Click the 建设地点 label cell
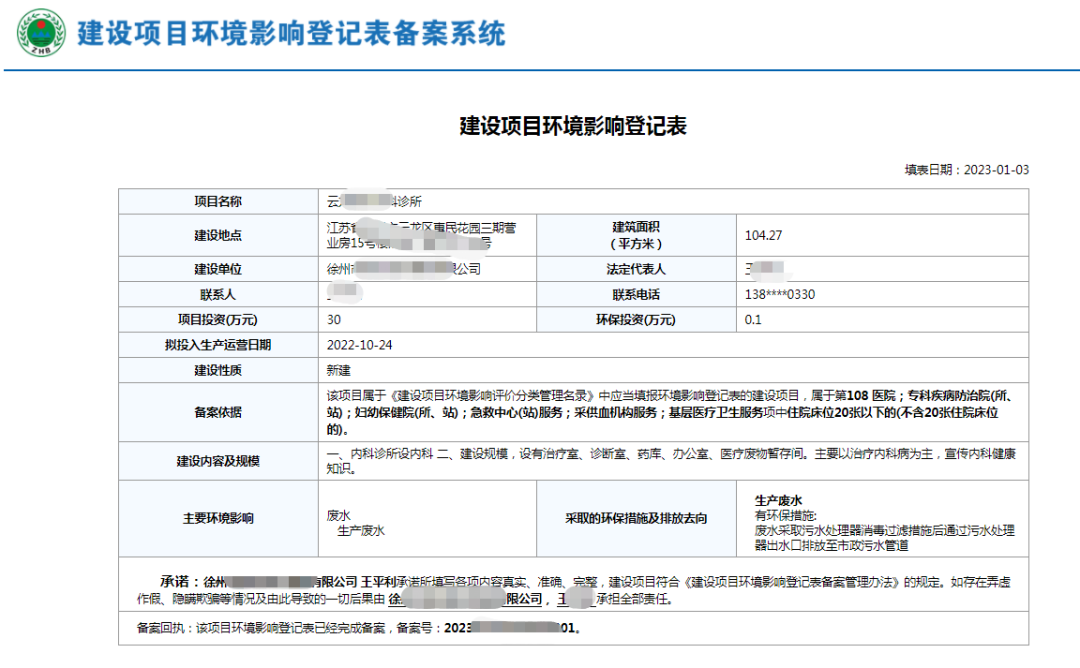This screenshot has height=668, width=1080. coord(217,236)
